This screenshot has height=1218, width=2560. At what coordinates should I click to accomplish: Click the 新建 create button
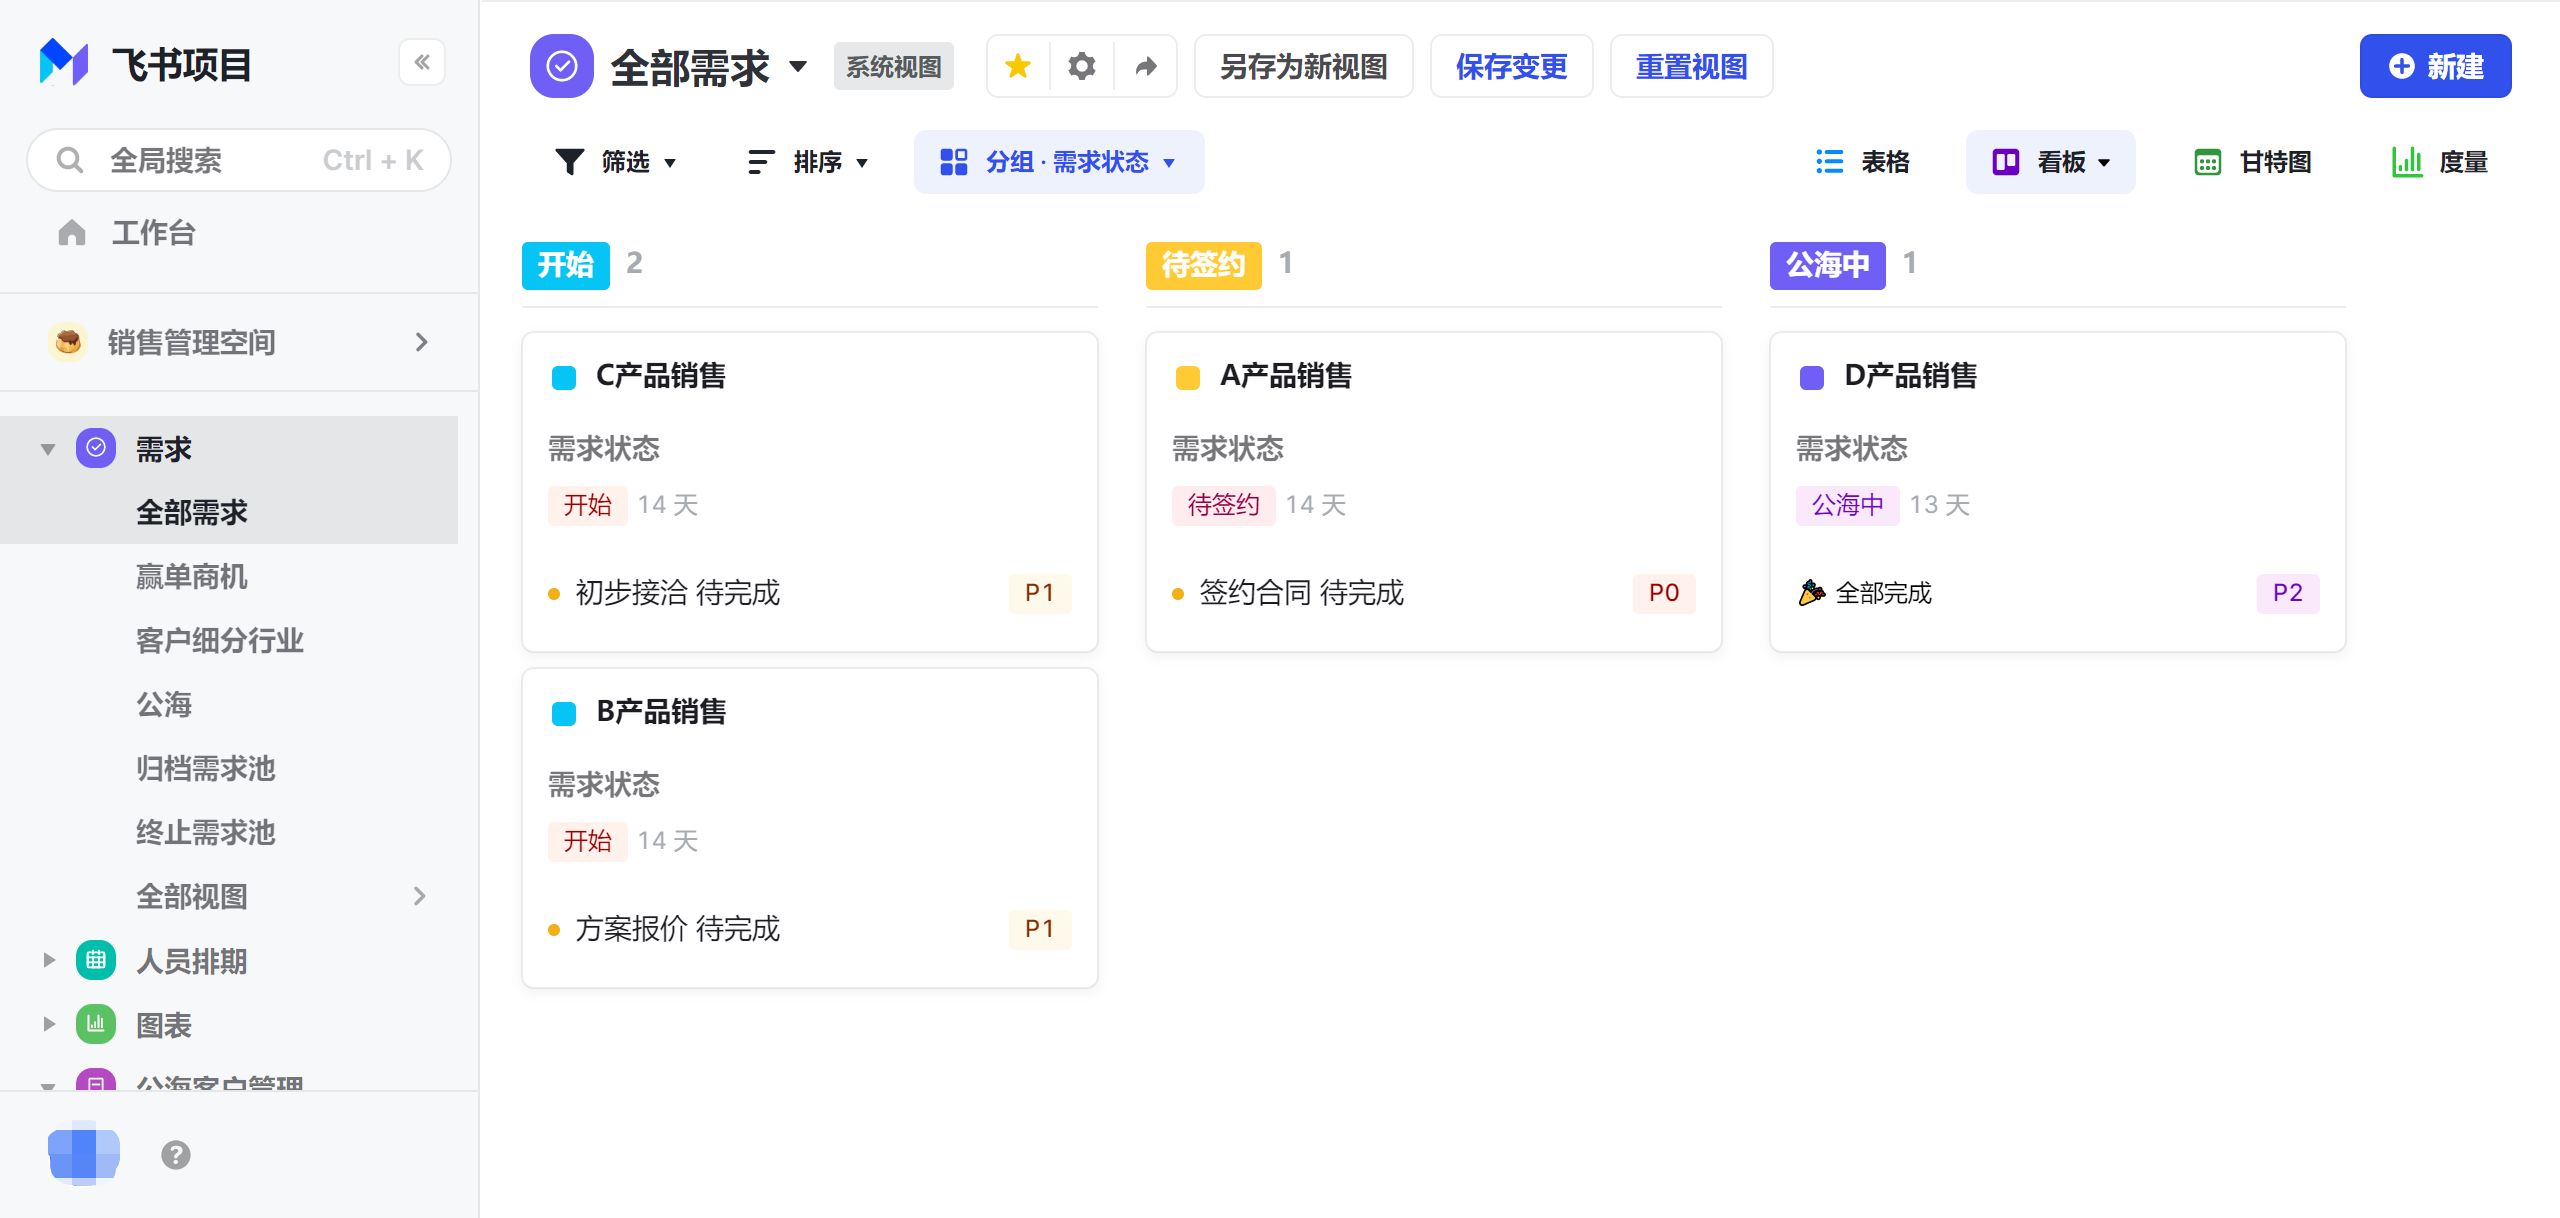[x=2435, y=66]
